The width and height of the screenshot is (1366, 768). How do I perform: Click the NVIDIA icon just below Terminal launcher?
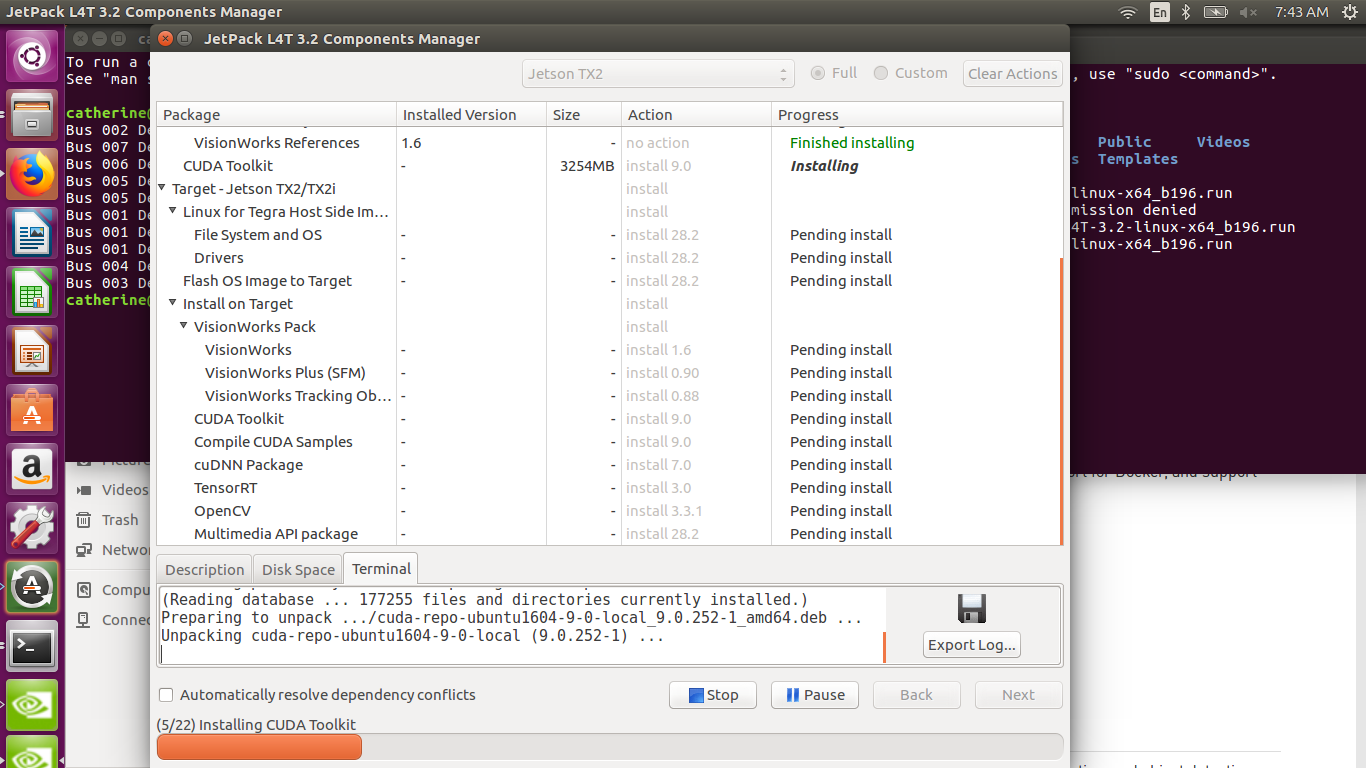click(33, 705)
